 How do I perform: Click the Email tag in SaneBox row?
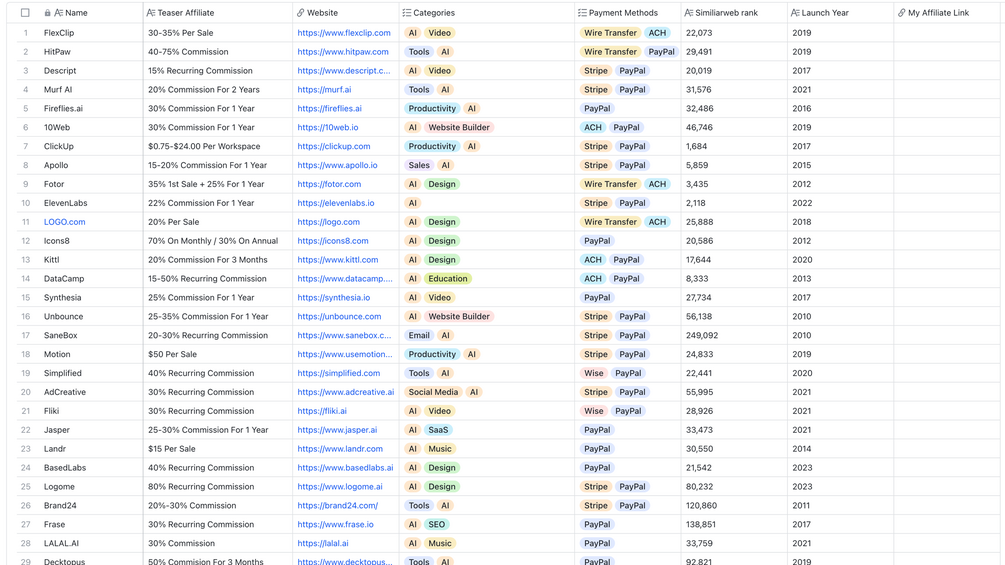coord(419,336)
